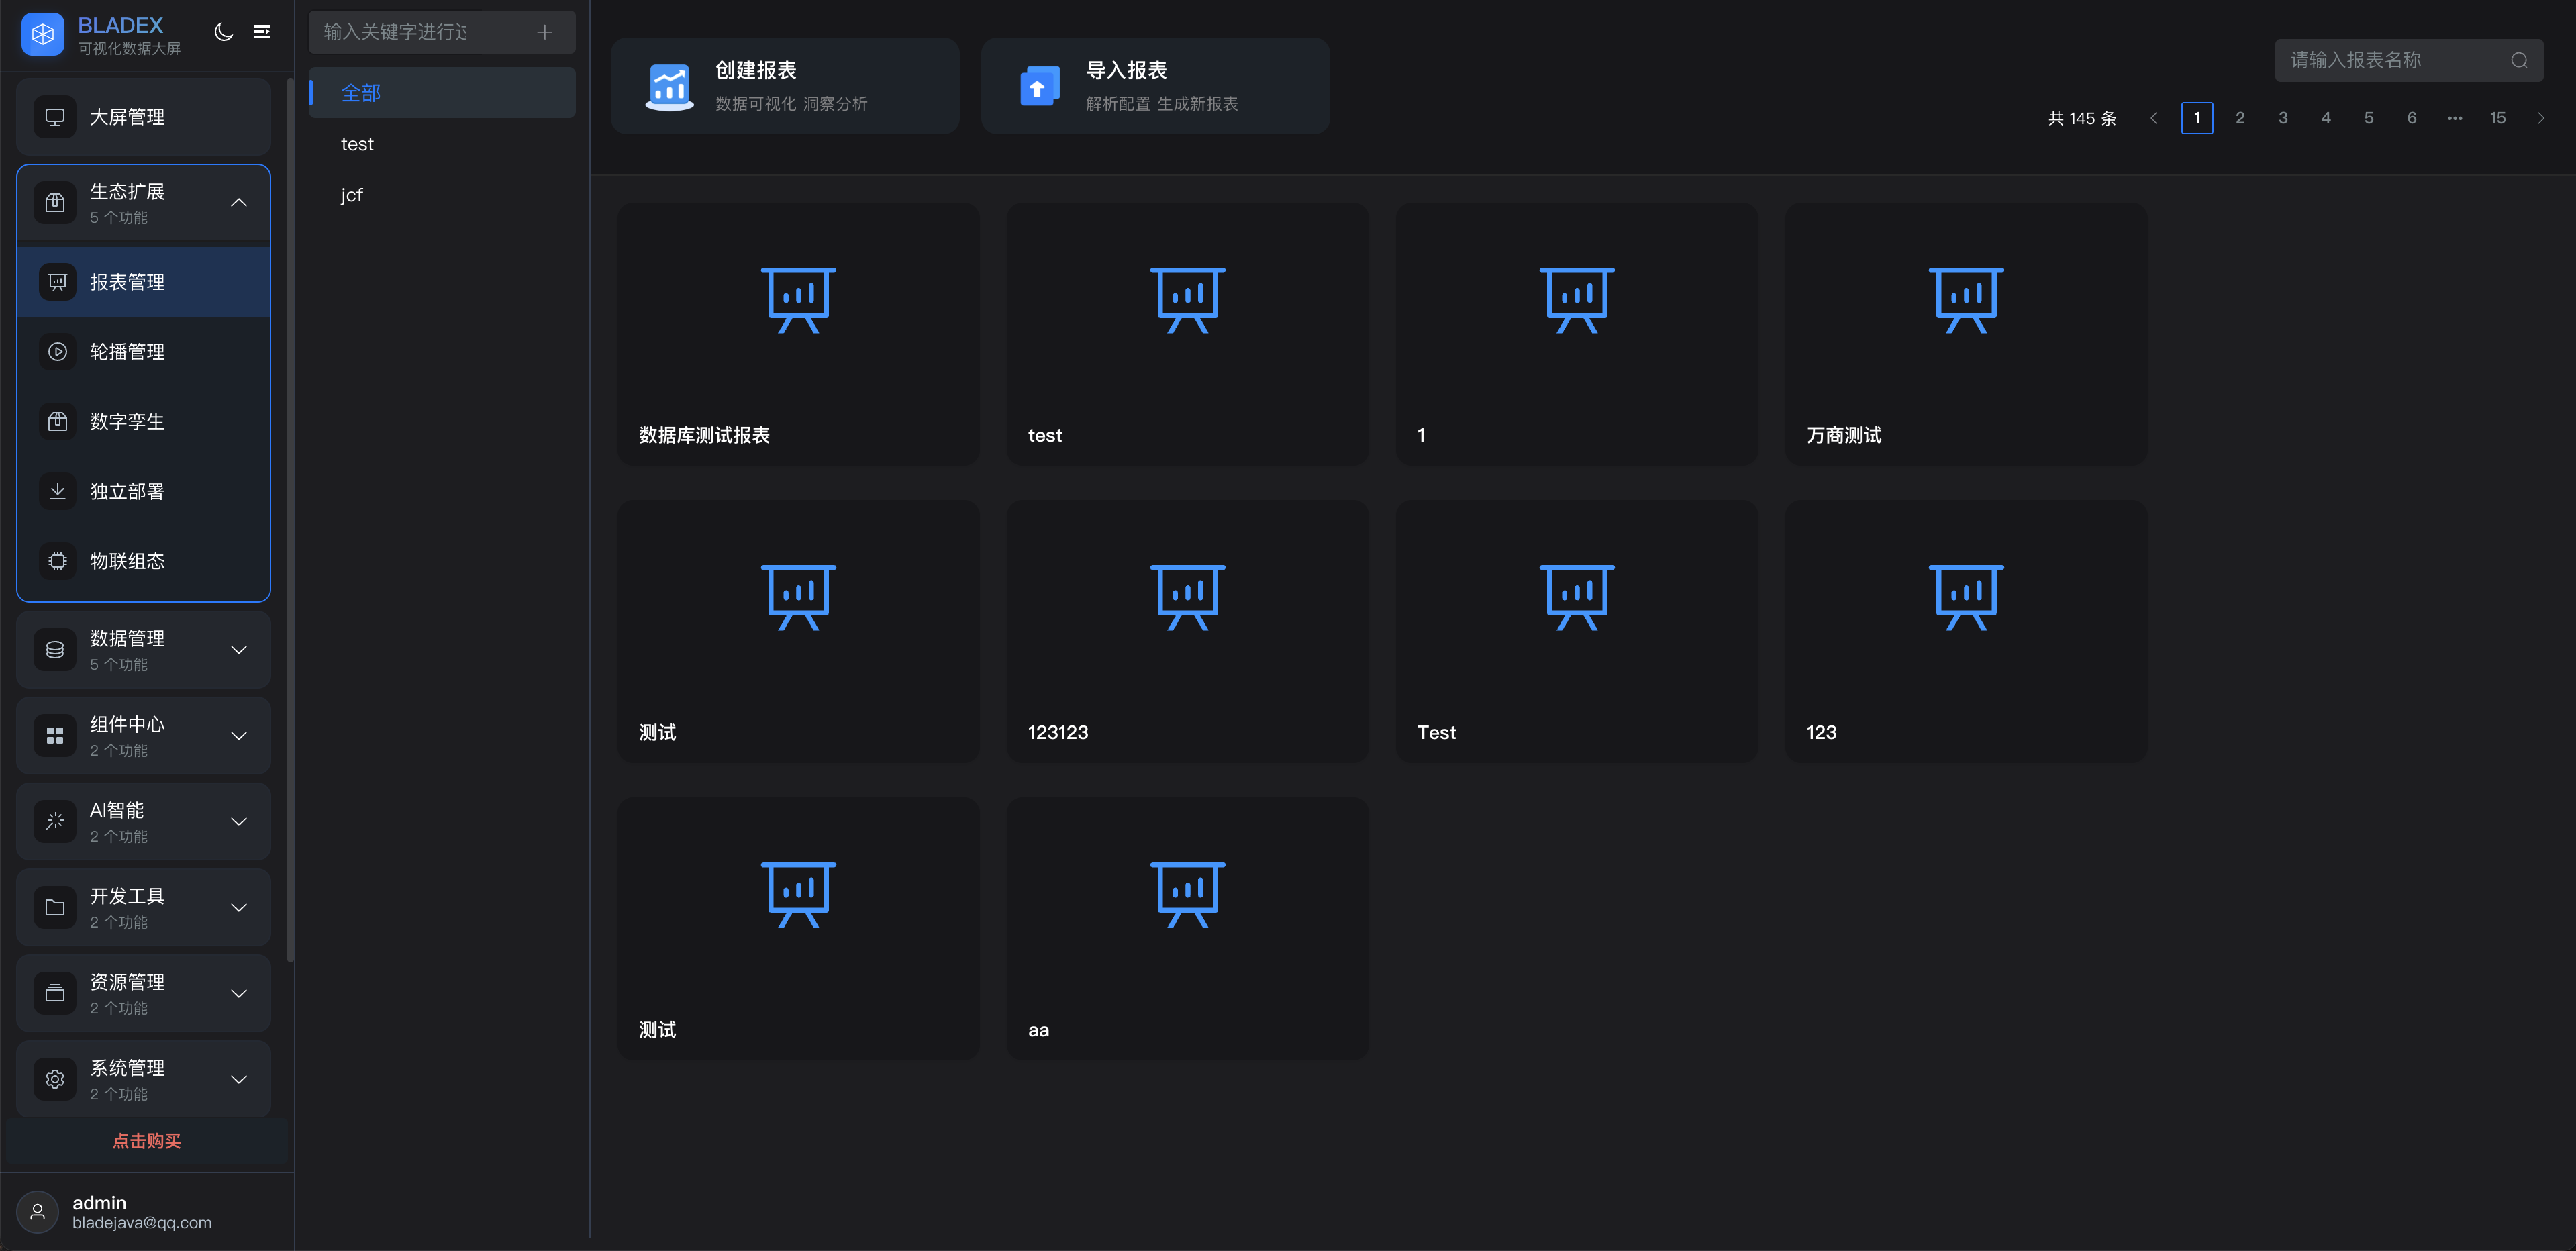The width and height of the screenshot is (2576, 1251).
Task: Click the 数据库测试报表 card chart icon
Action: point(798,300)
